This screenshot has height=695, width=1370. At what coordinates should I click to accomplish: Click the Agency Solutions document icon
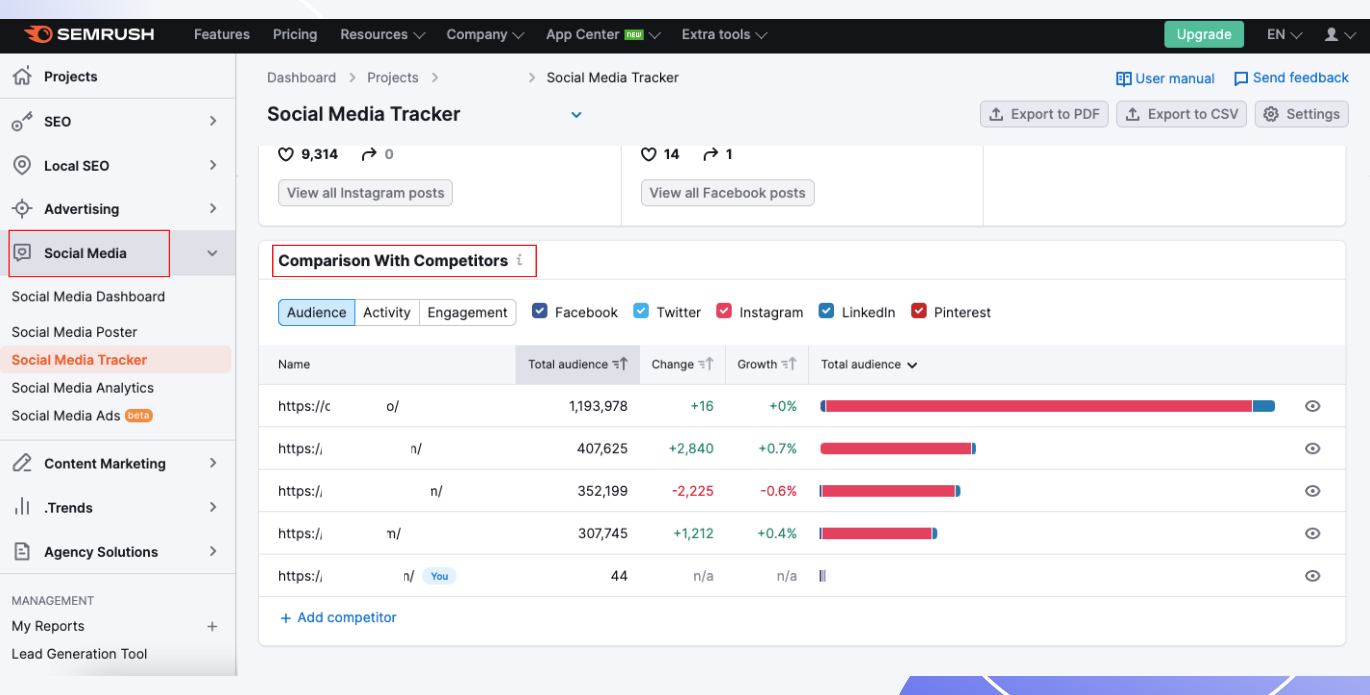(x=22, y=551)
